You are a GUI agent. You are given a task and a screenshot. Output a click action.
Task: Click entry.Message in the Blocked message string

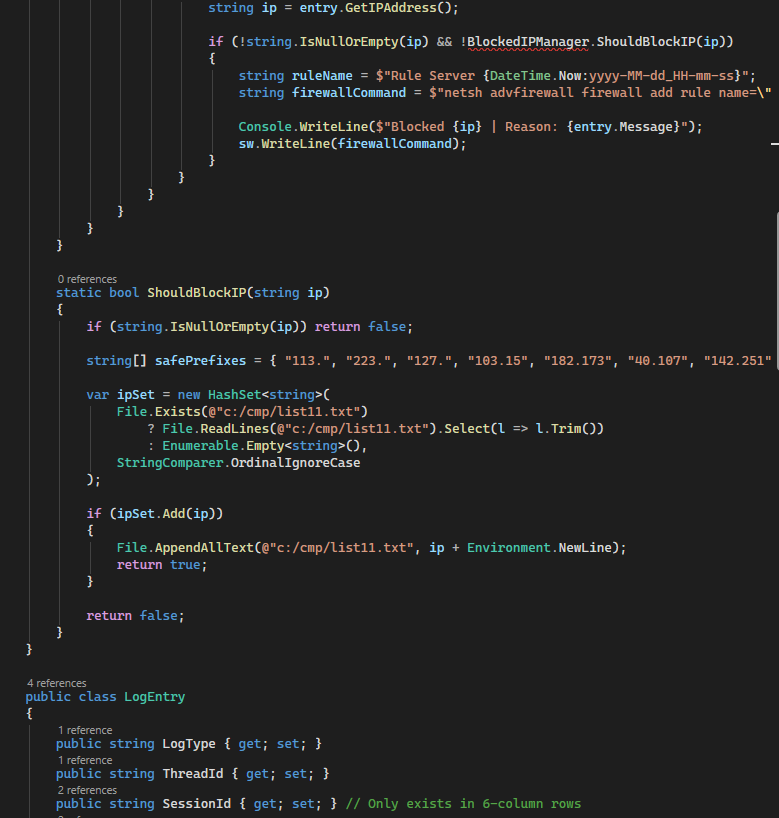tap(624, 127)
